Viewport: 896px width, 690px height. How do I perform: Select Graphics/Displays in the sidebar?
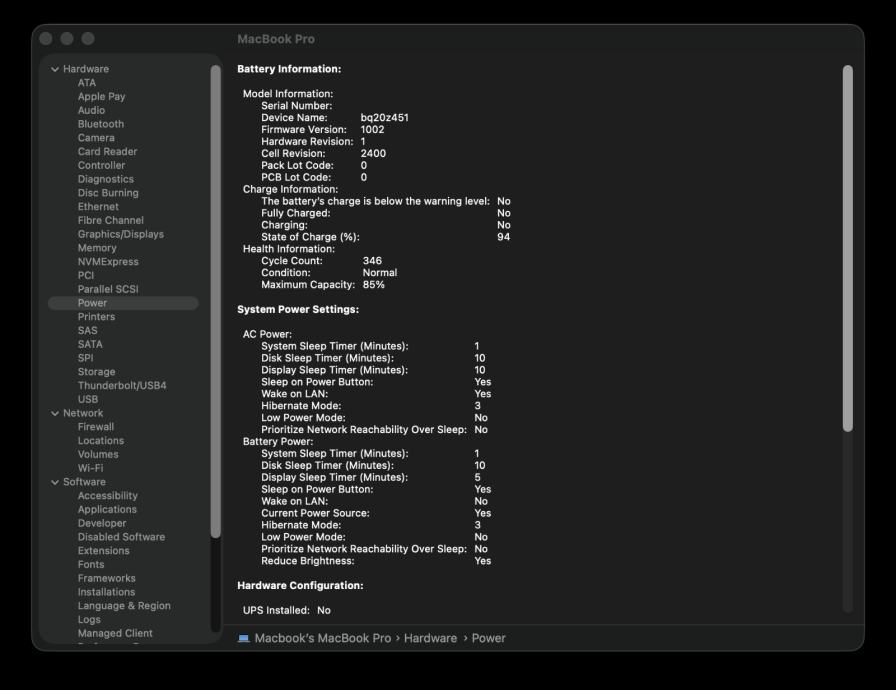121,234
